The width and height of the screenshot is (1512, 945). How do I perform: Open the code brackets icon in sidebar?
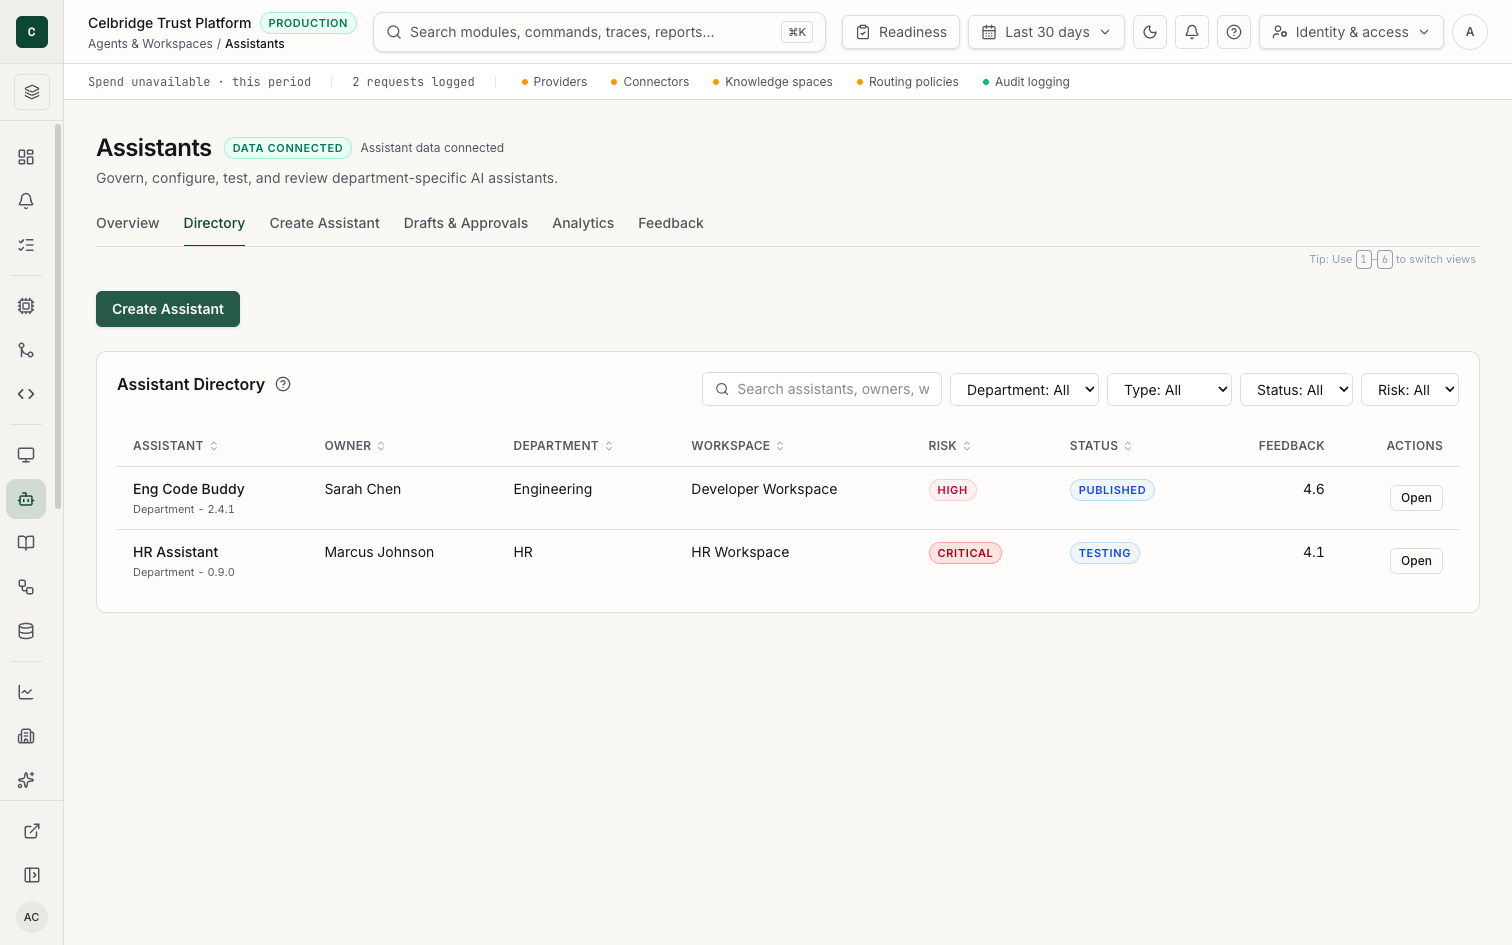[x=26, y=394]
